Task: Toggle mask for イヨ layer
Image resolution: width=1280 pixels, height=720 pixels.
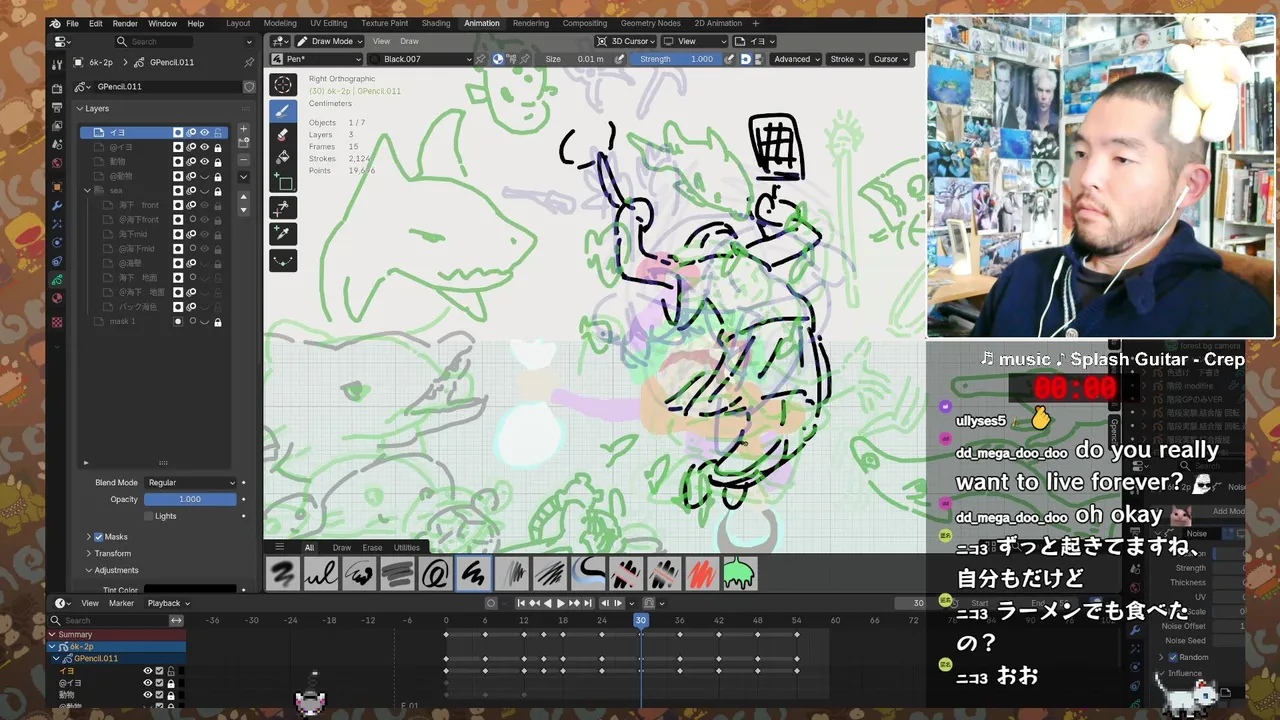Action: coord(178,132)
